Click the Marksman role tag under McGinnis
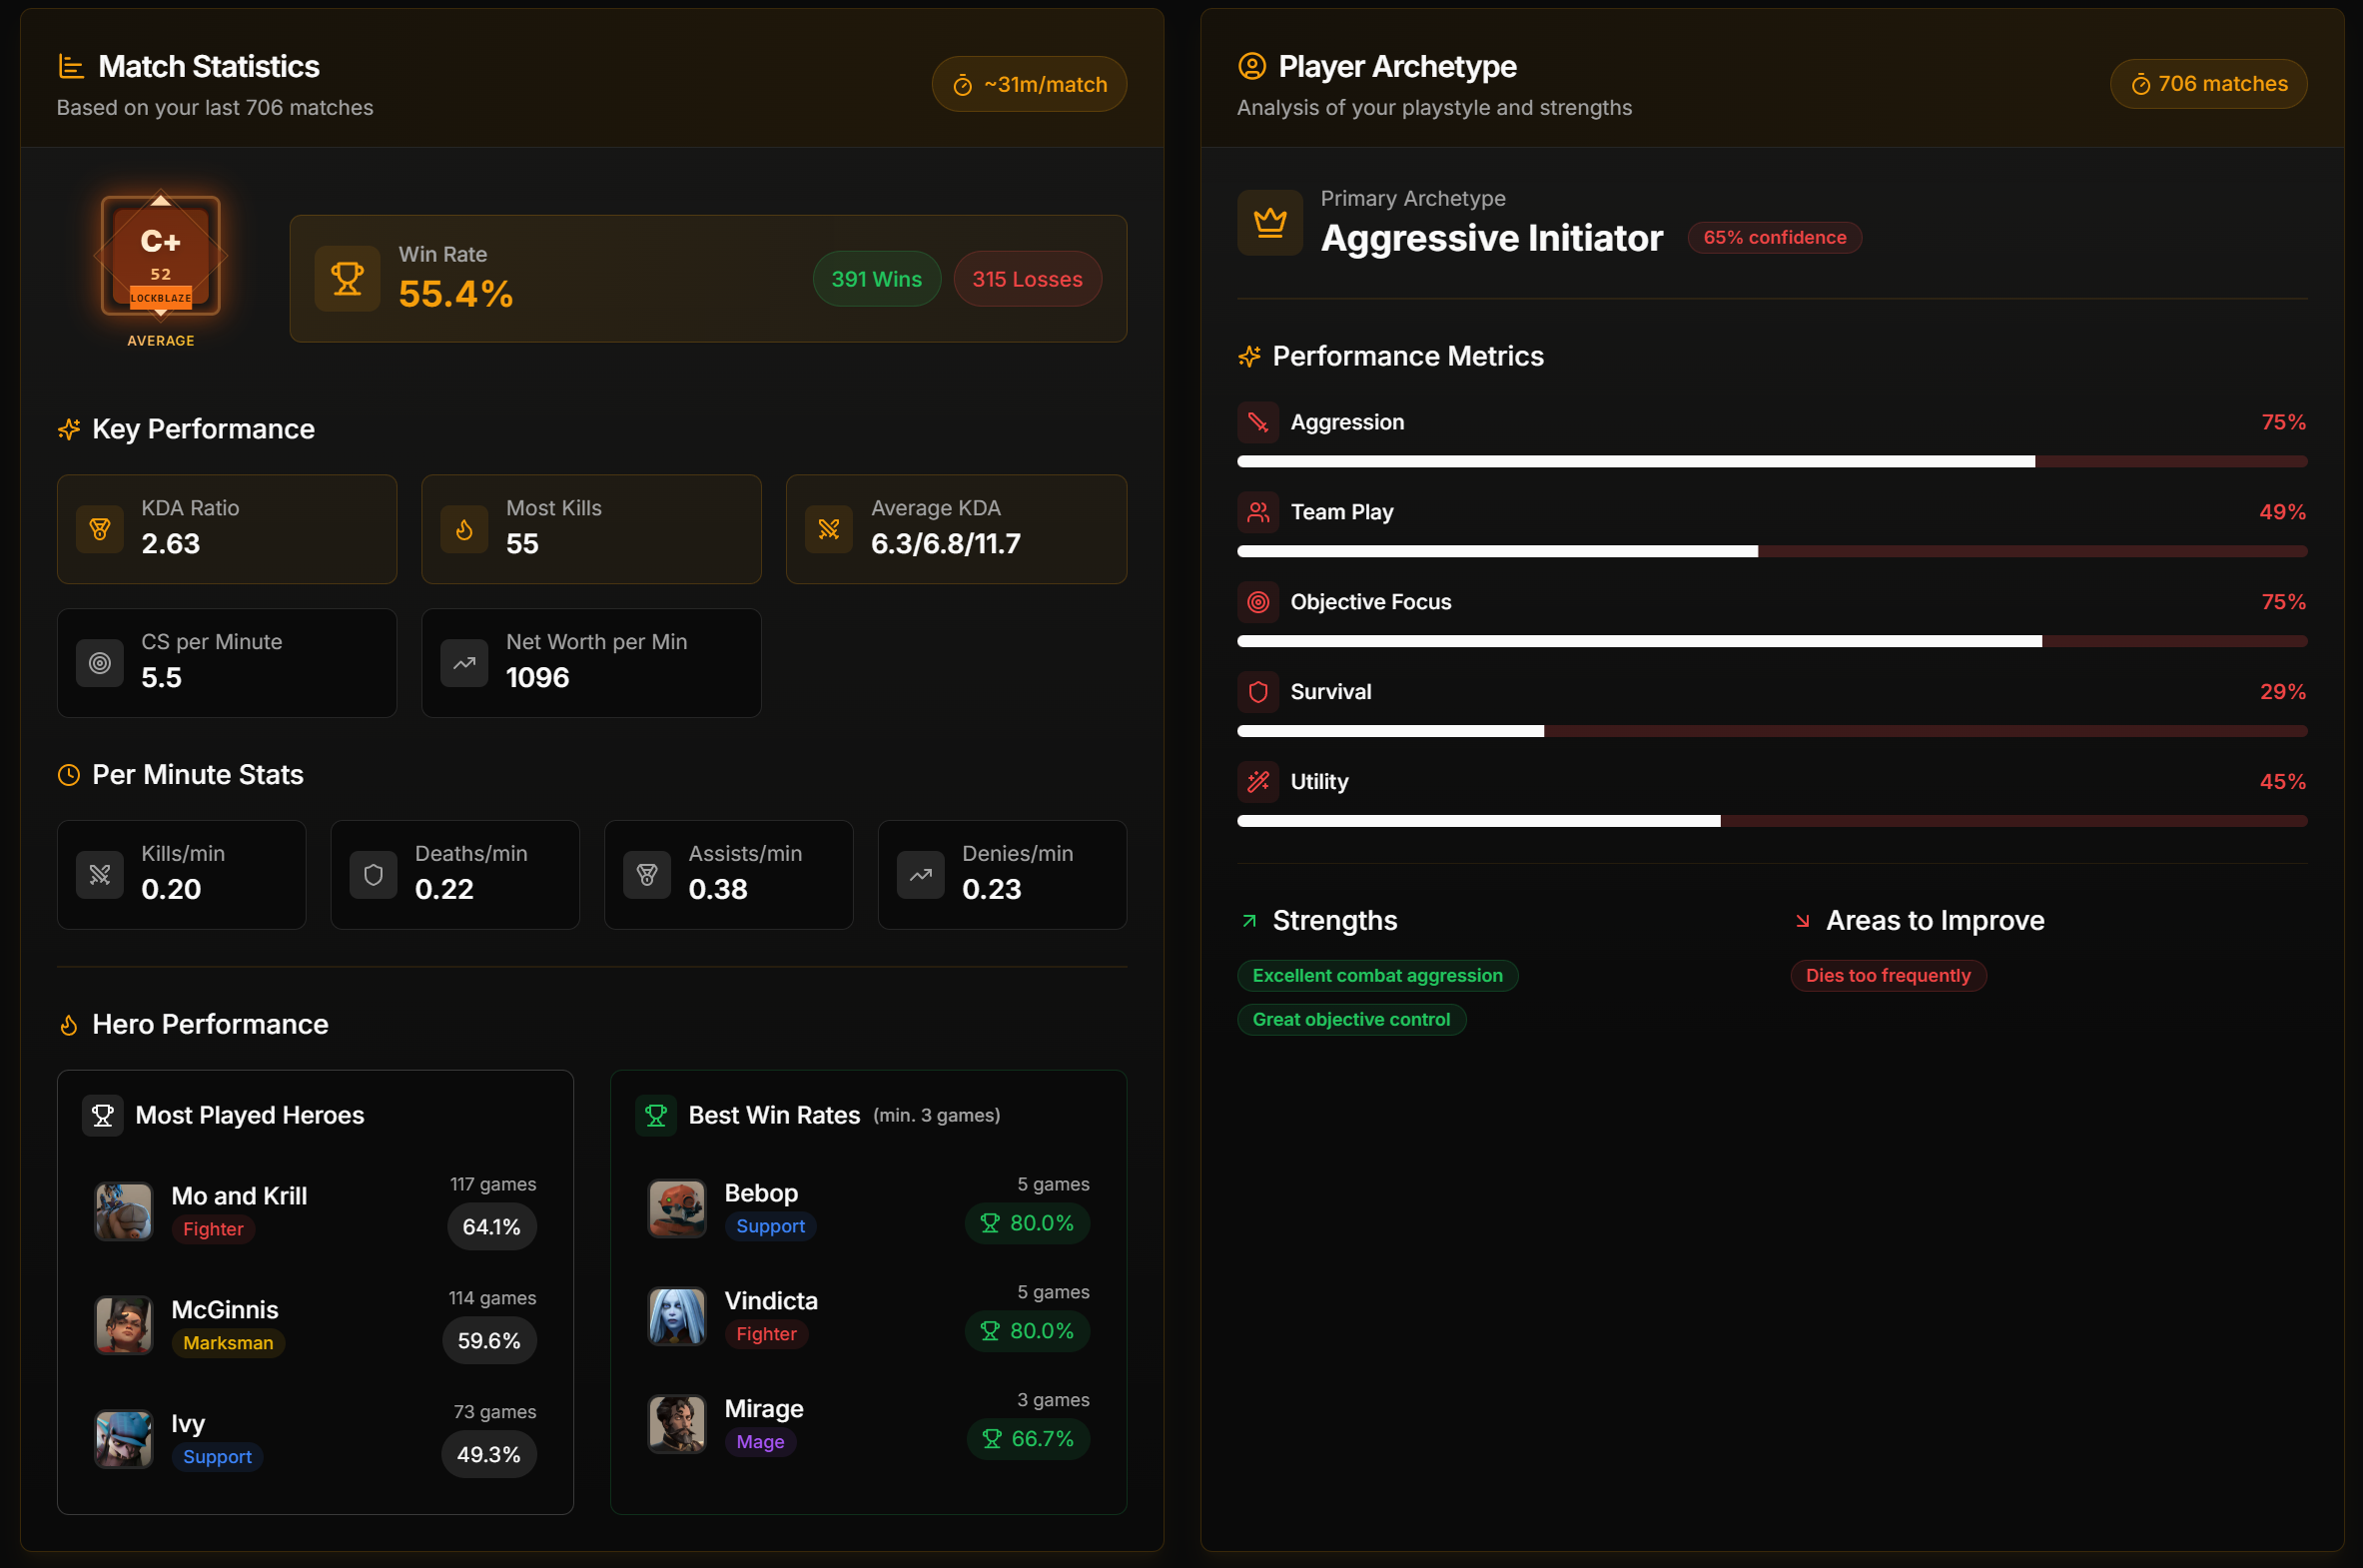This screenshot has width=2363, height=1568. [228, 1343]
